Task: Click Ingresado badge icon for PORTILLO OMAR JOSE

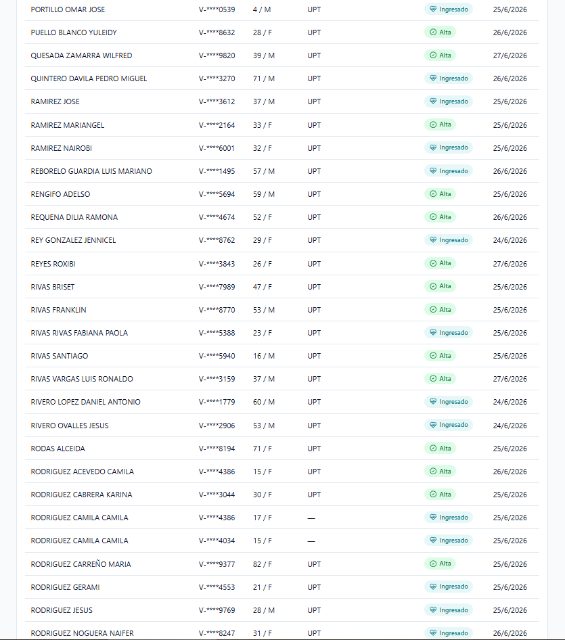Action: pyautogui.click(x=433, y=9)
